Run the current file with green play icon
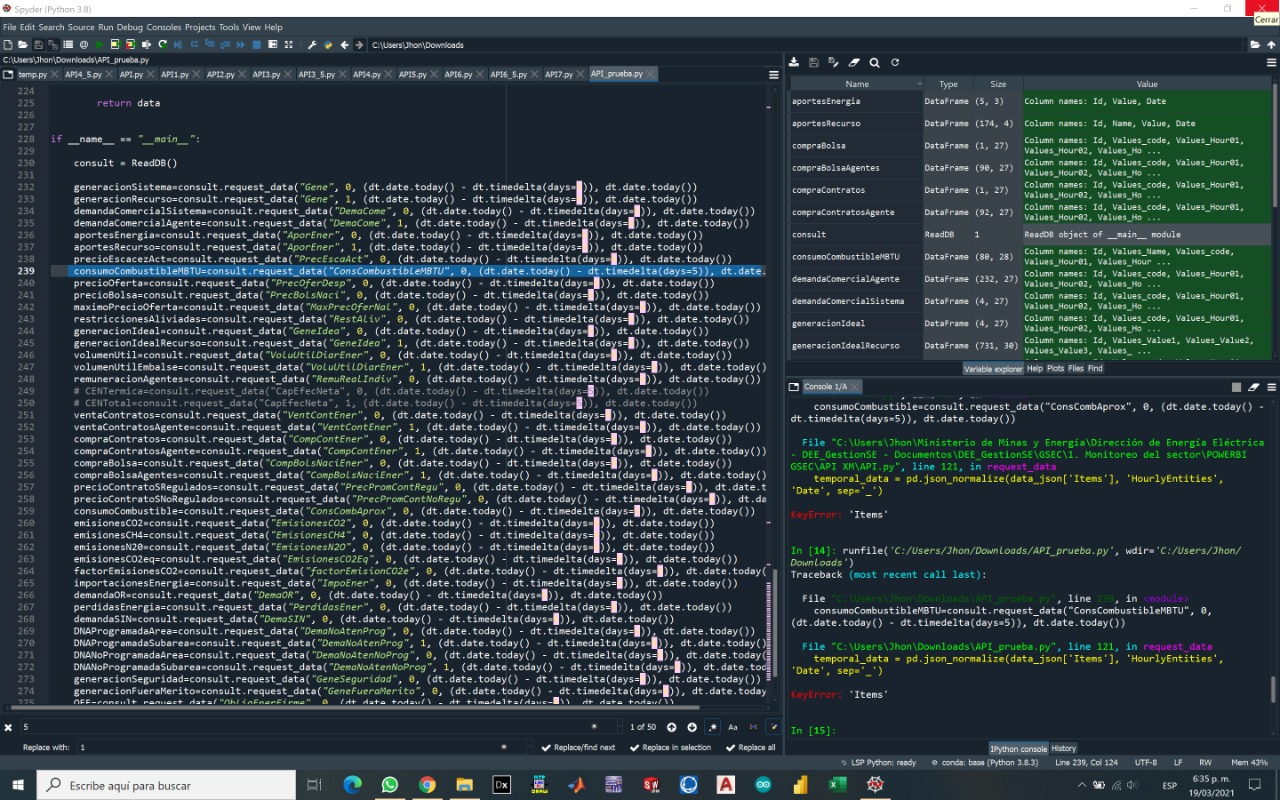The image size is (1280, 800). (x=100, y=45)
